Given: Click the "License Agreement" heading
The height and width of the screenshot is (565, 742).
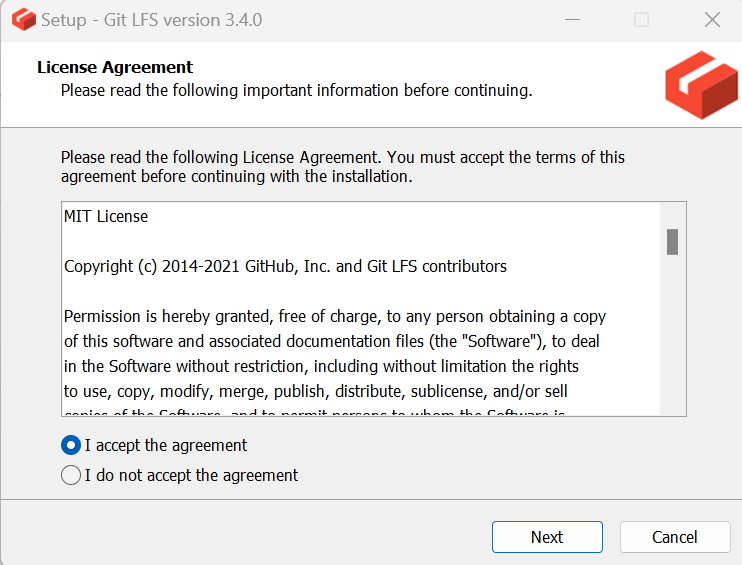Looking at the screenshot, I should click(x=115, y=67).
